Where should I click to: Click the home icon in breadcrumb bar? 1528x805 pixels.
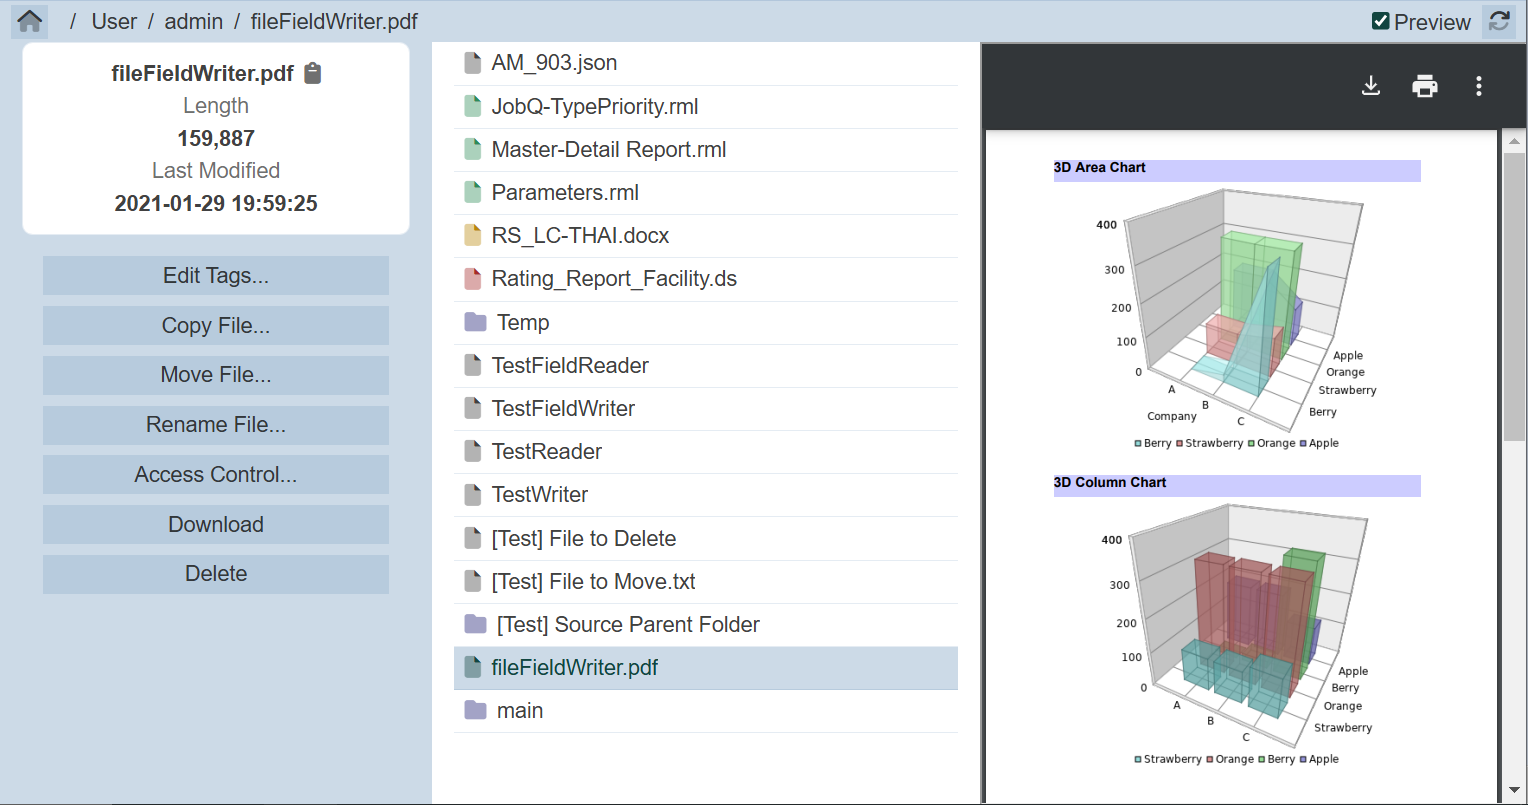[30, 21]
